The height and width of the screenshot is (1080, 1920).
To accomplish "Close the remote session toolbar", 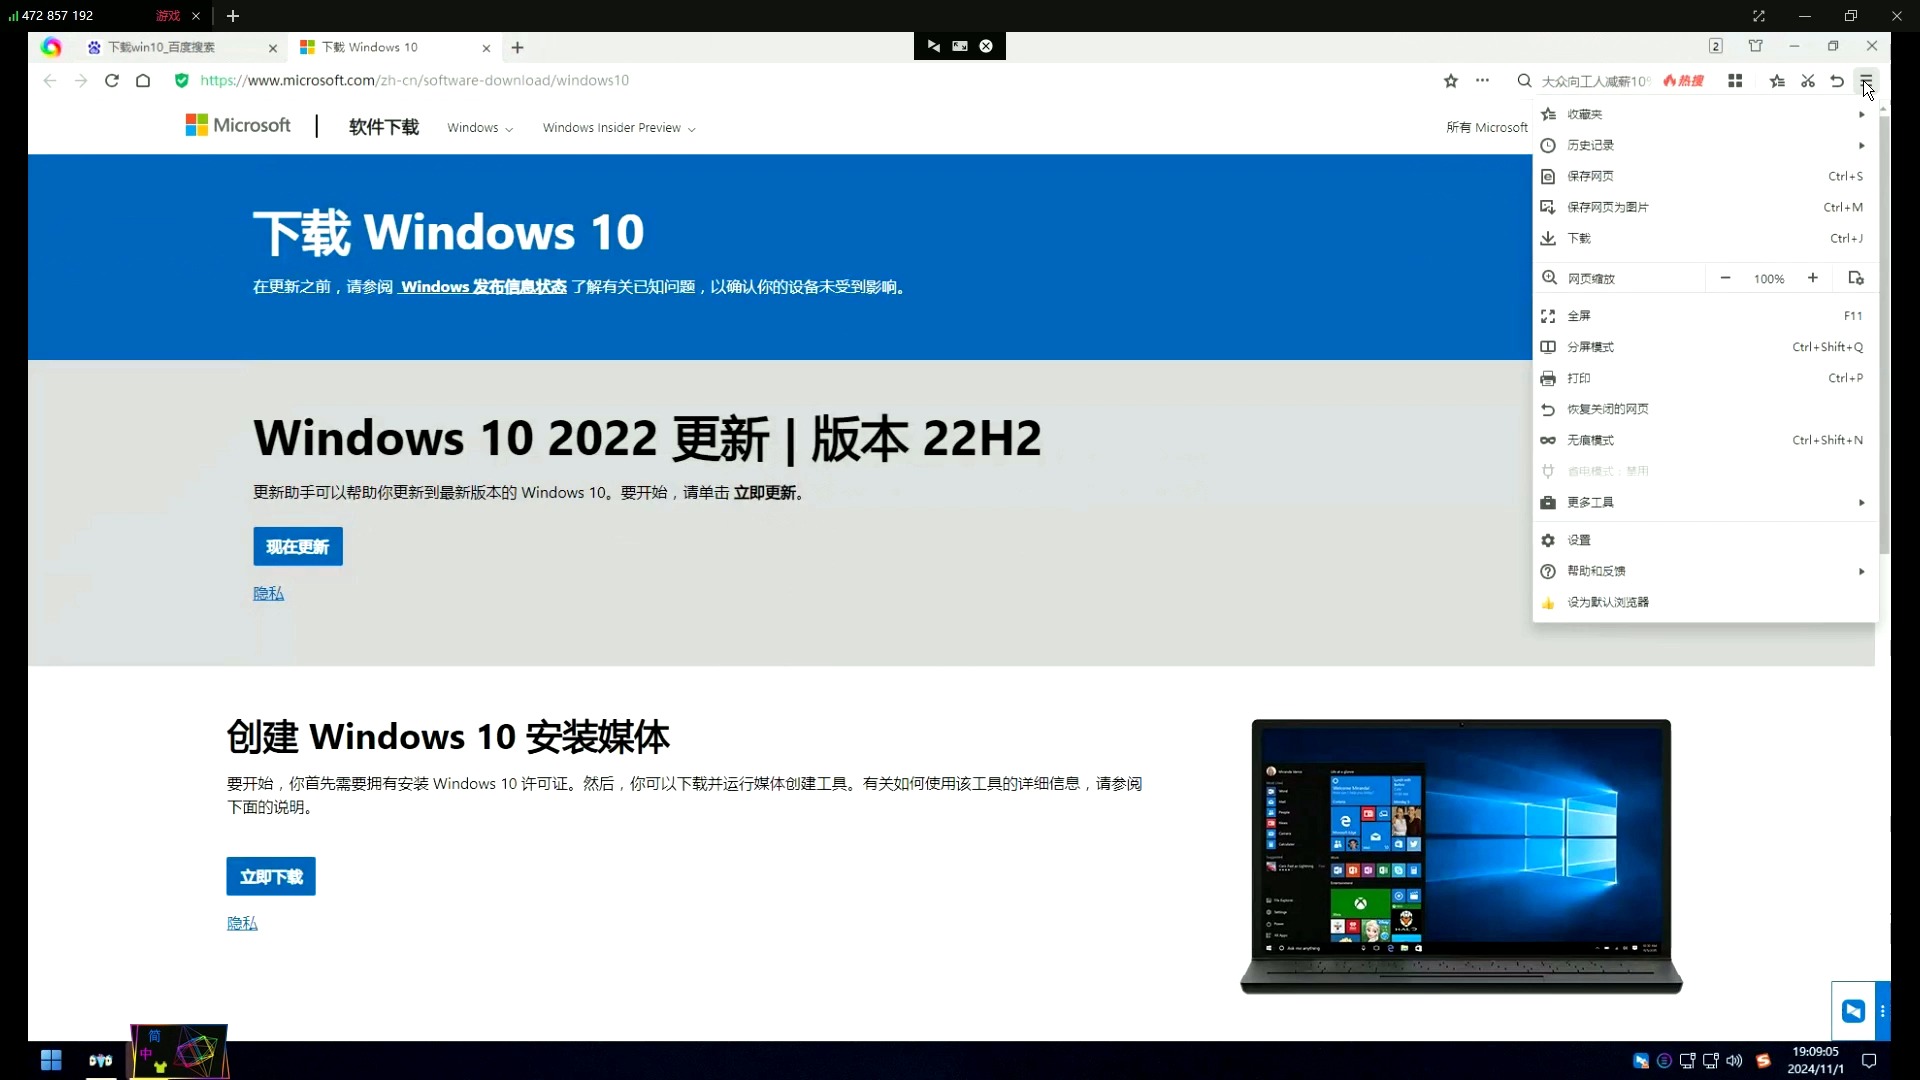I will [986, 46].
